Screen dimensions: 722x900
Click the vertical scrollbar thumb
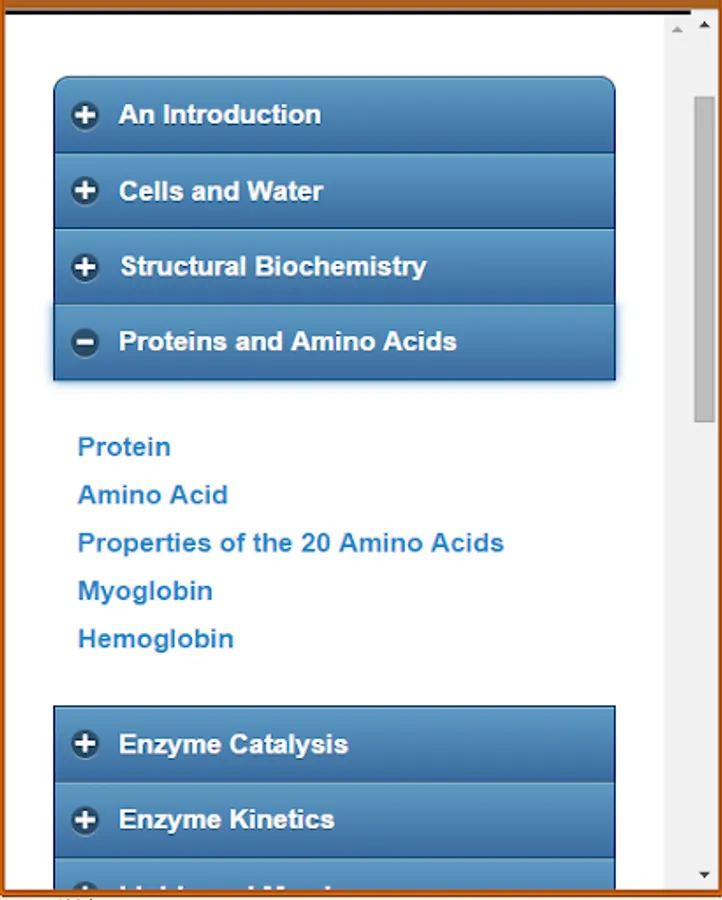coord(704,260)
